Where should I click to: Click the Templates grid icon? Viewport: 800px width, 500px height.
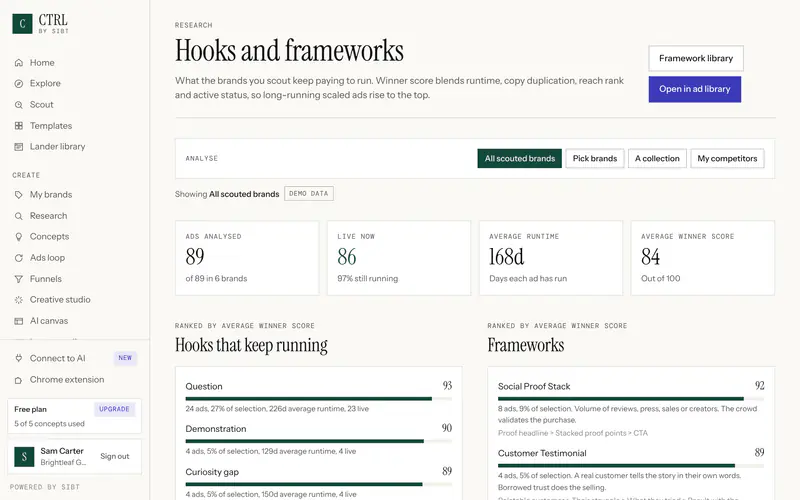click(19, 126)
